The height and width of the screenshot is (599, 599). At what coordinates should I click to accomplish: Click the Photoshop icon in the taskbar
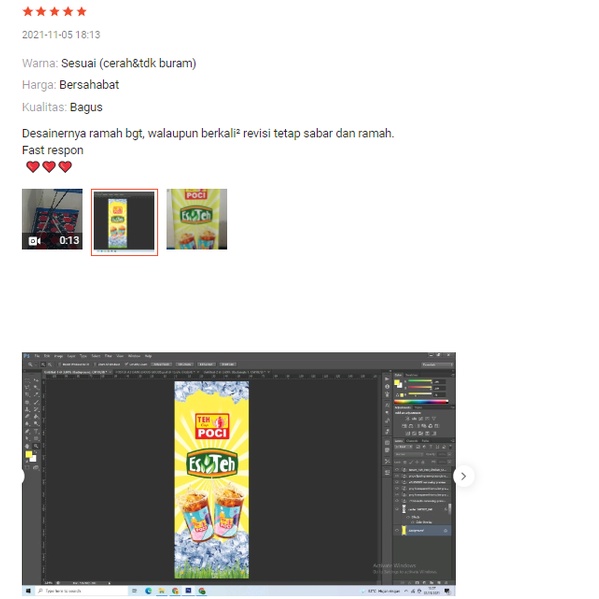(x=188, y=591)
